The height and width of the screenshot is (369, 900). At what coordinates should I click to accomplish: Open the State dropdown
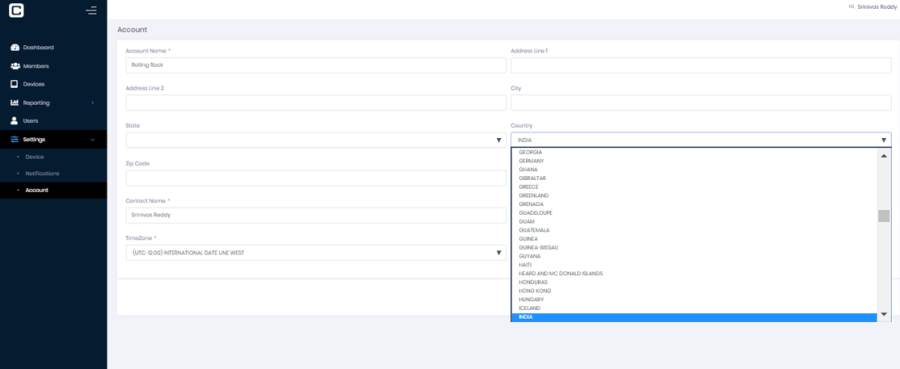[316, 140]
